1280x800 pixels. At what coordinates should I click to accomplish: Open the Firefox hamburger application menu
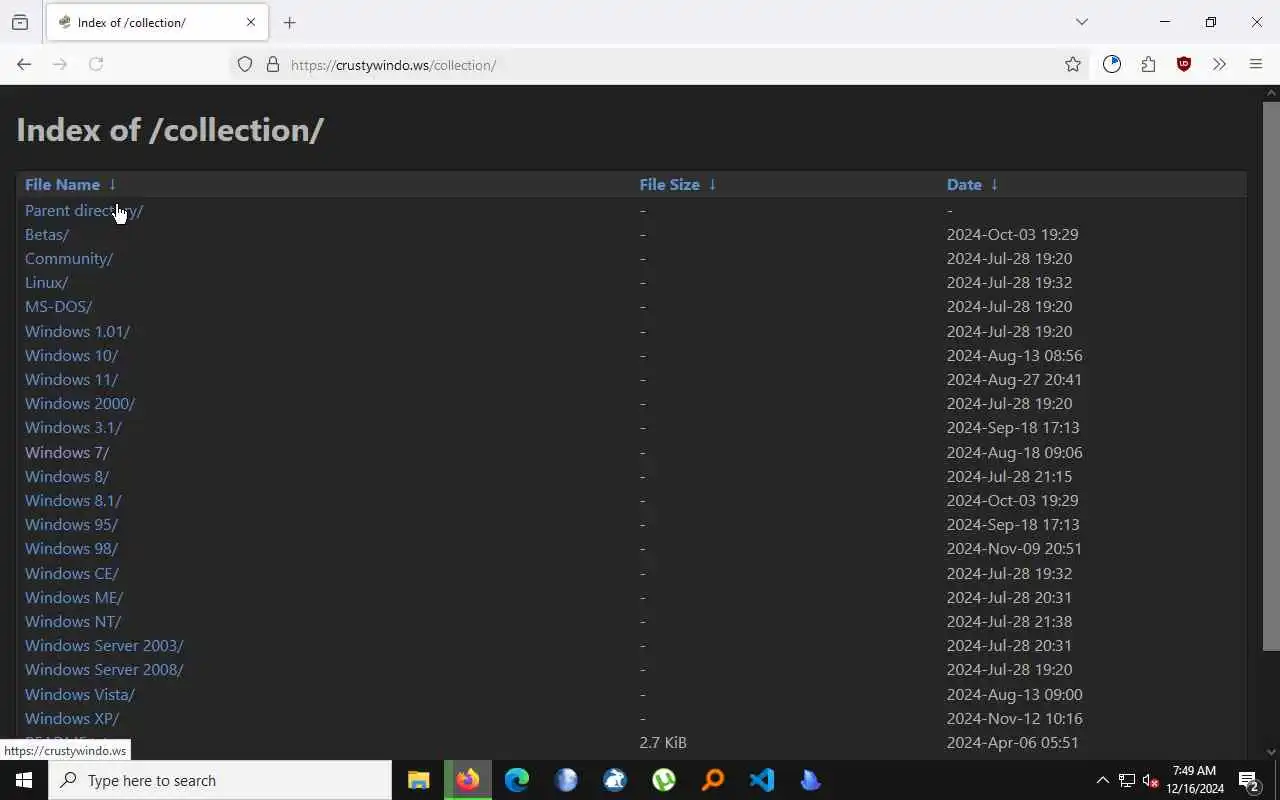[1256, 64]
